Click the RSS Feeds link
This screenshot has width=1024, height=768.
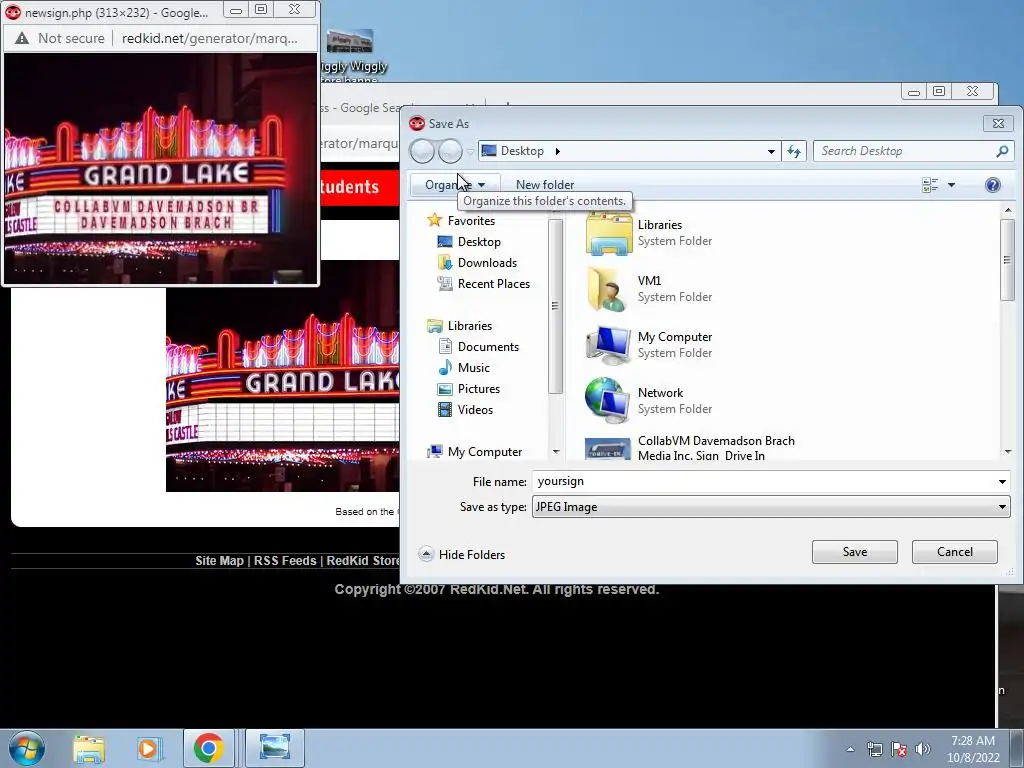[285, 560]
